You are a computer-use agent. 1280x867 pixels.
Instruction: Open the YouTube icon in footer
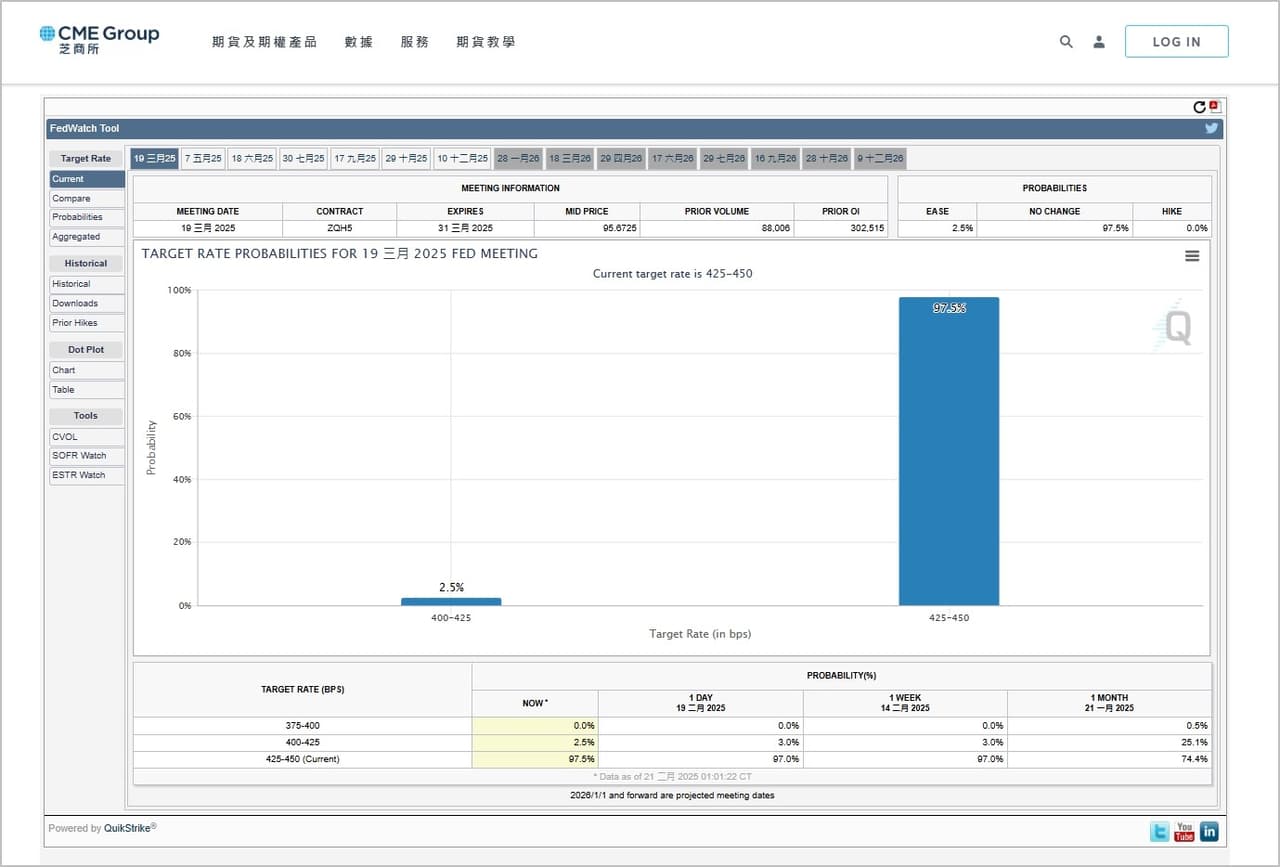(1184, 831)
